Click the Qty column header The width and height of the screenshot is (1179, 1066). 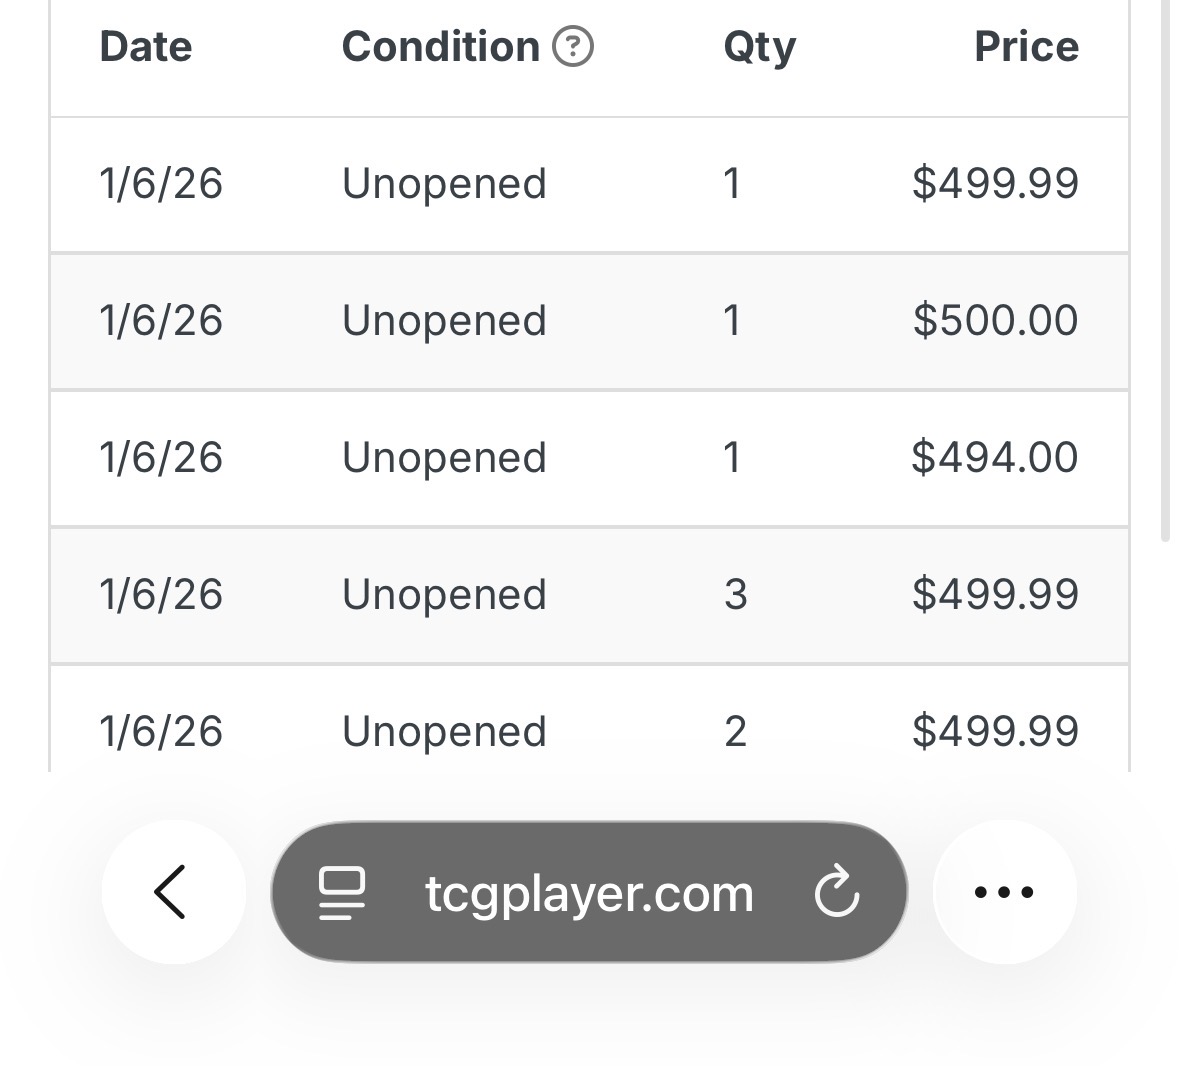(759, 47)
